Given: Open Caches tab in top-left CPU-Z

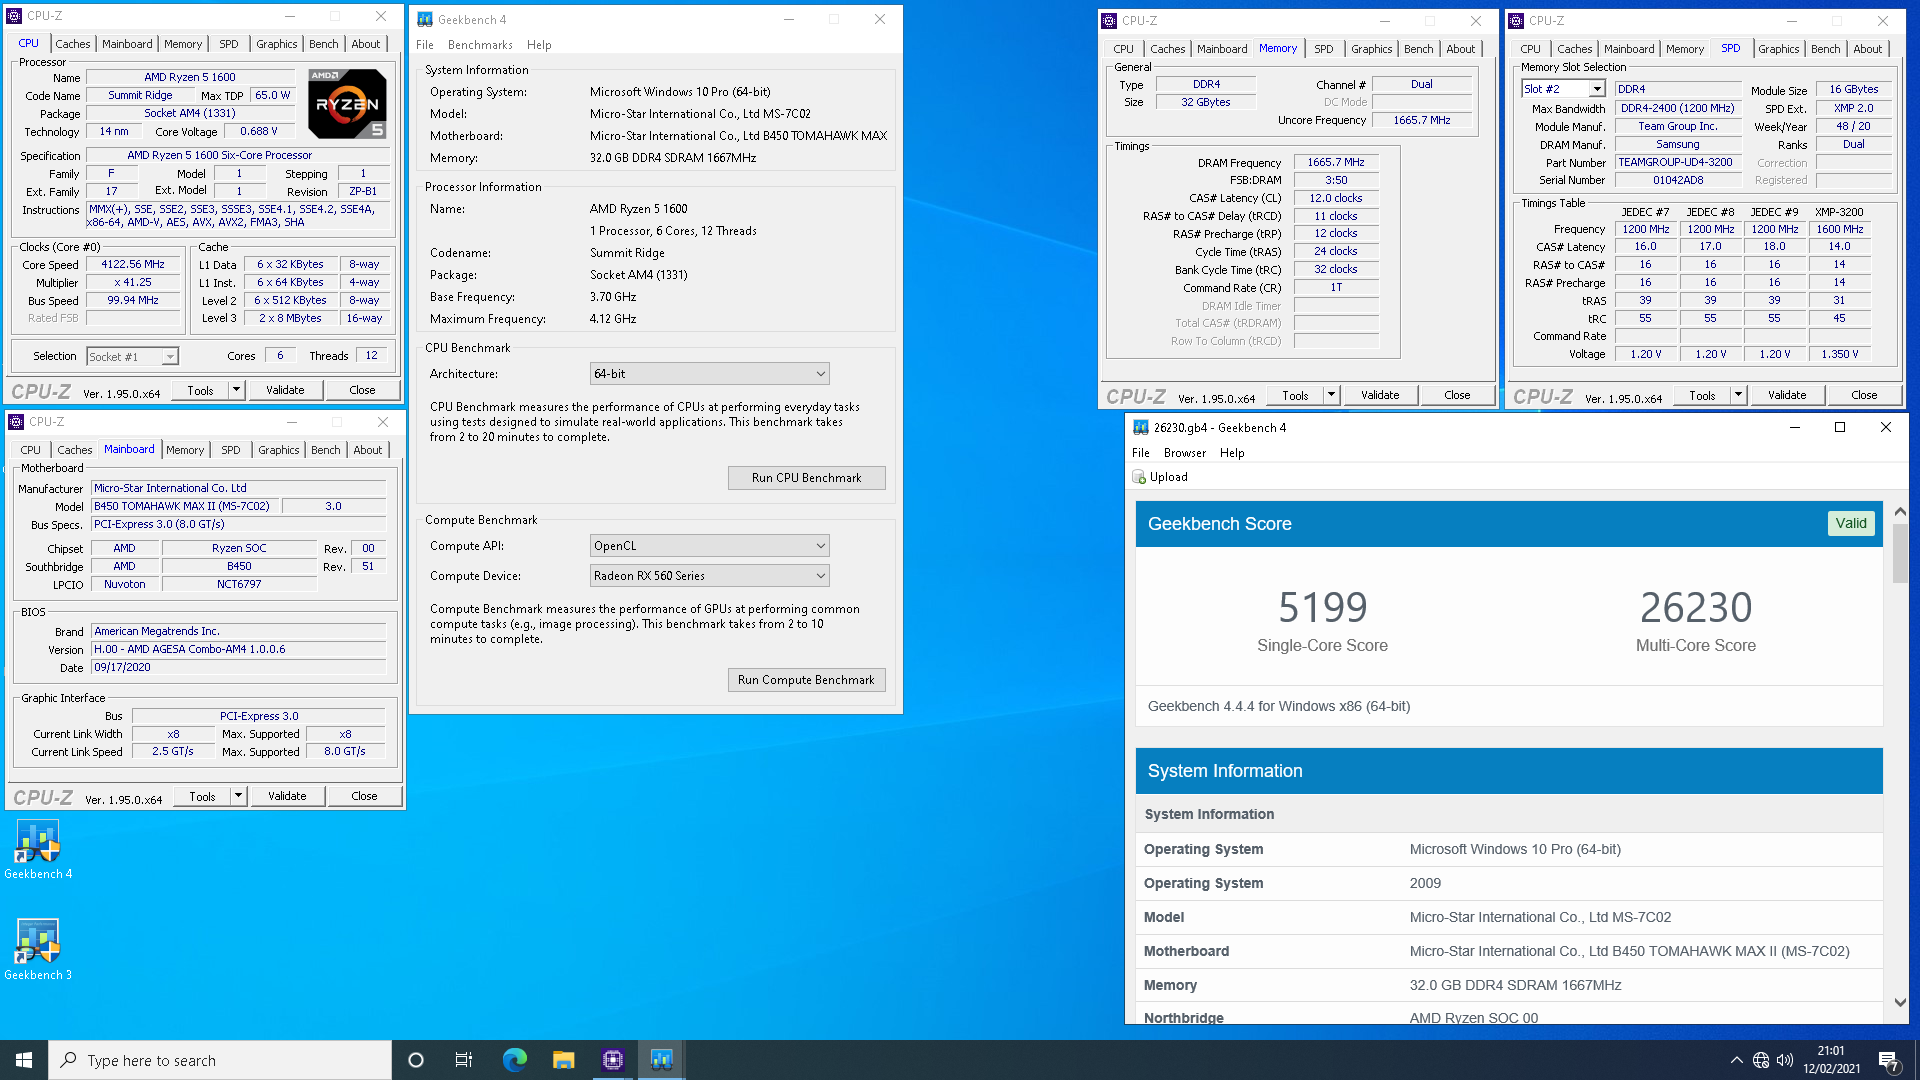Looking at the screenshot, I should click(x=73, y=44).
